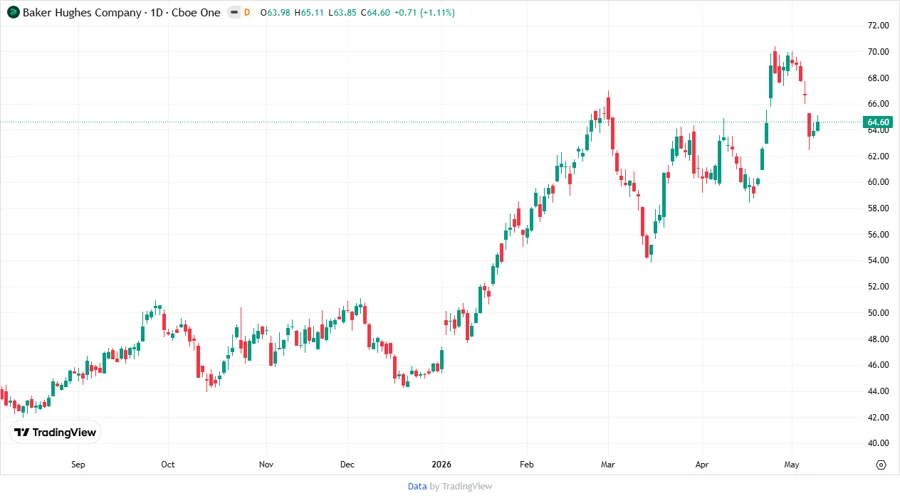The height and width of the screenshot is (498, 900).
Task: Click the 66.00 price axis label
Action: [878, 104]
